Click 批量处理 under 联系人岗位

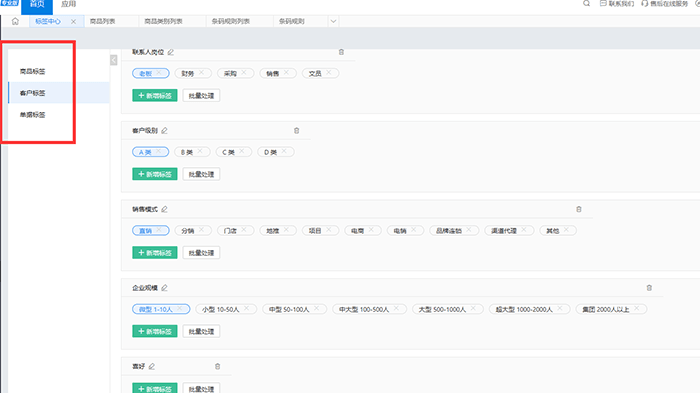(x=201, y=96)
